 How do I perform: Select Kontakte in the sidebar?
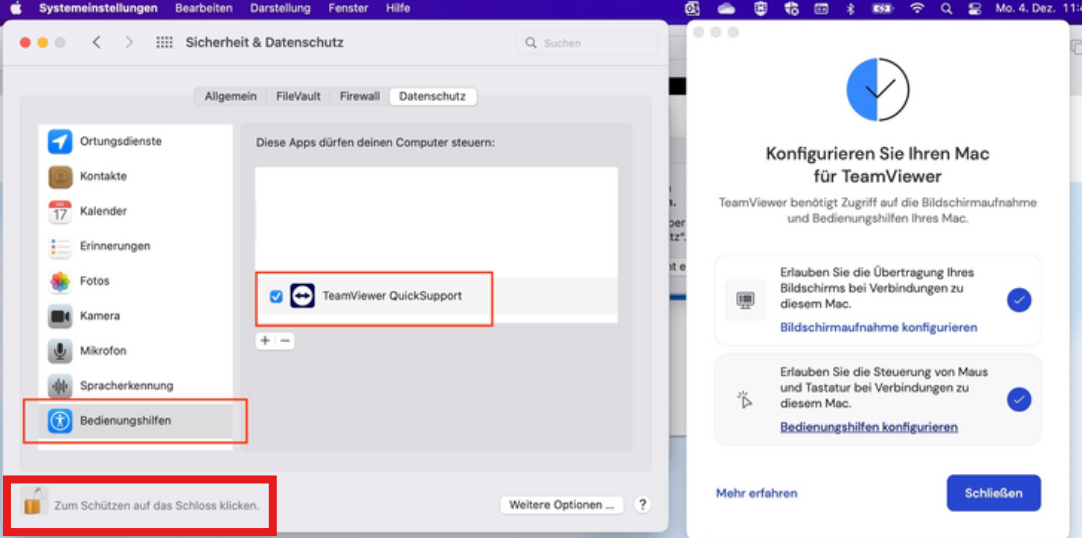[x=135, y=177]
